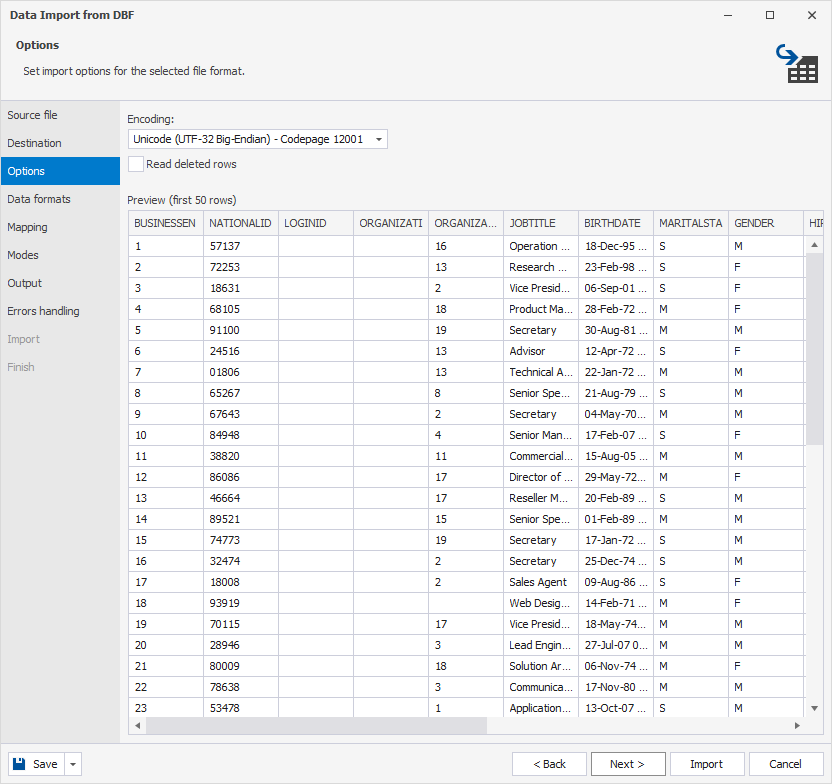Click the BUSINESSEN column header
This screenshot has width=832, height=784.
click(166, 223)
